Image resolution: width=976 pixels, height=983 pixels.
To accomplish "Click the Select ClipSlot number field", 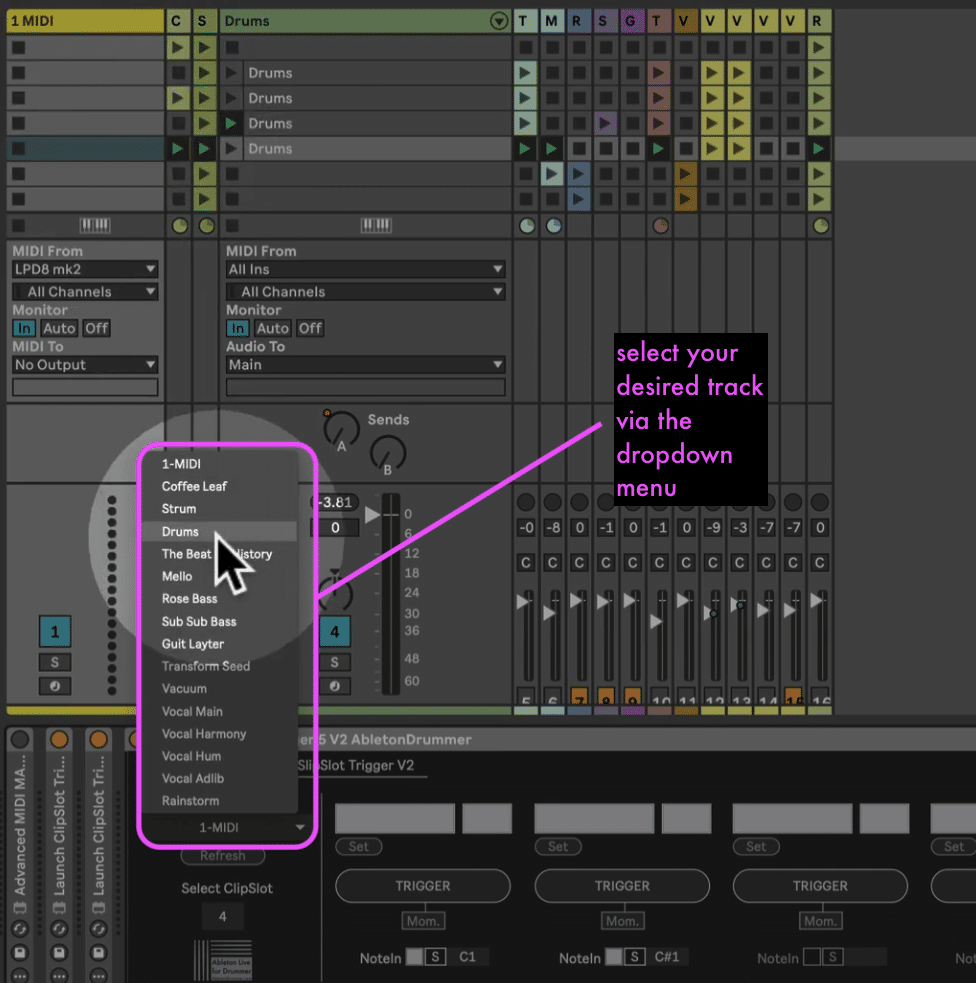I will [x=222, y=916].
